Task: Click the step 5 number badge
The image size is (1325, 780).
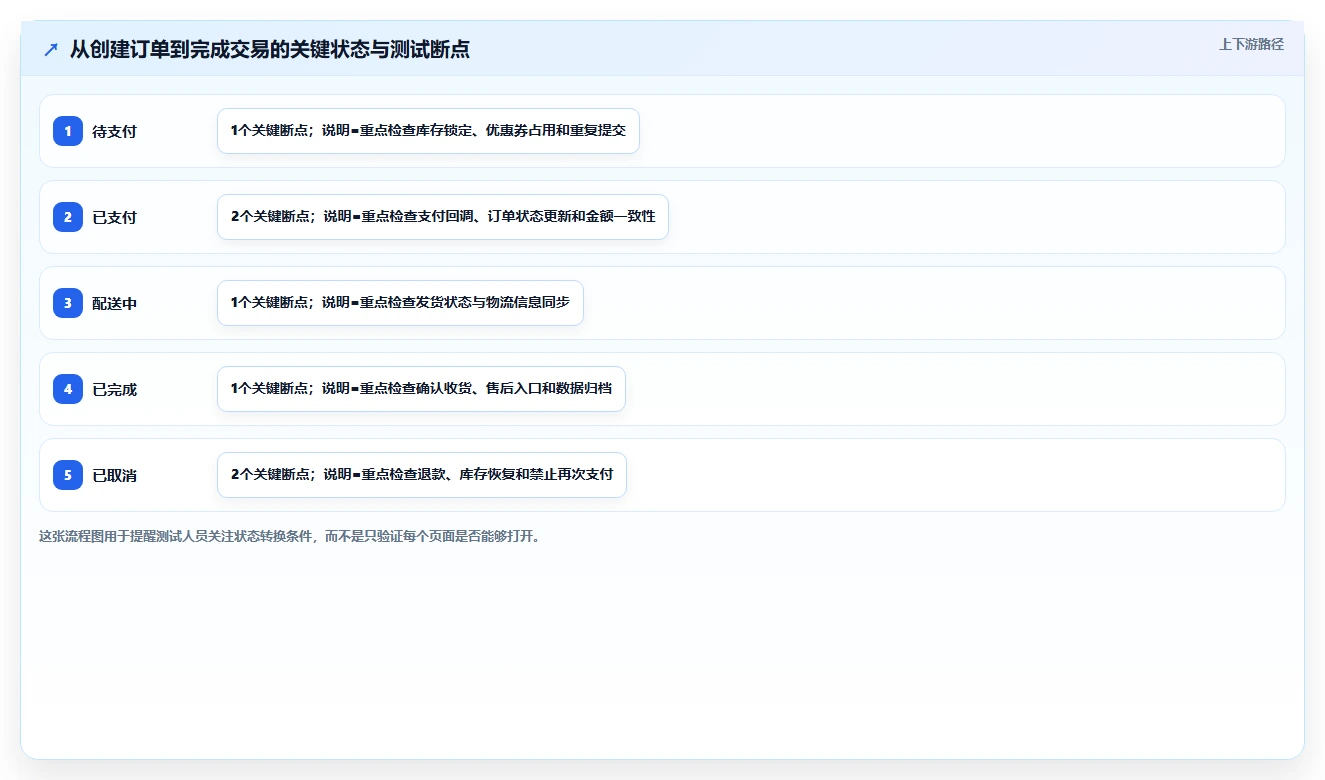Action: [68, 475]
